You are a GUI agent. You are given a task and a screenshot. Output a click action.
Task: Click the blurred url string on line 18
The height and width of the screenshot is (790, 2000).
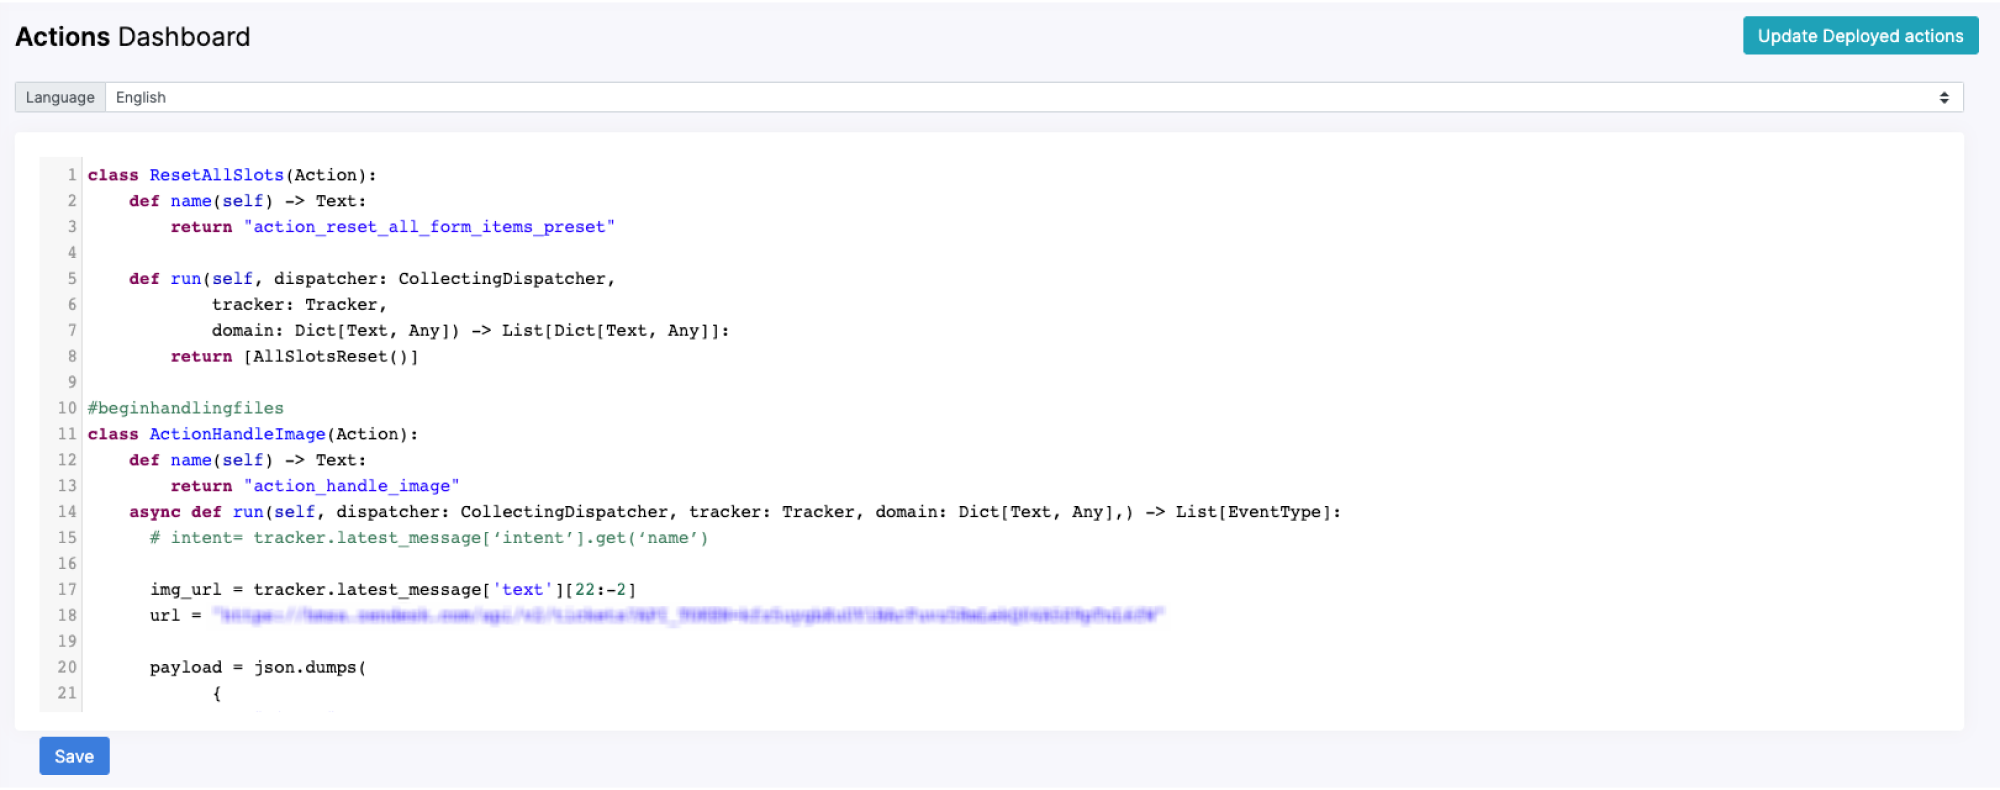point(689,615)
